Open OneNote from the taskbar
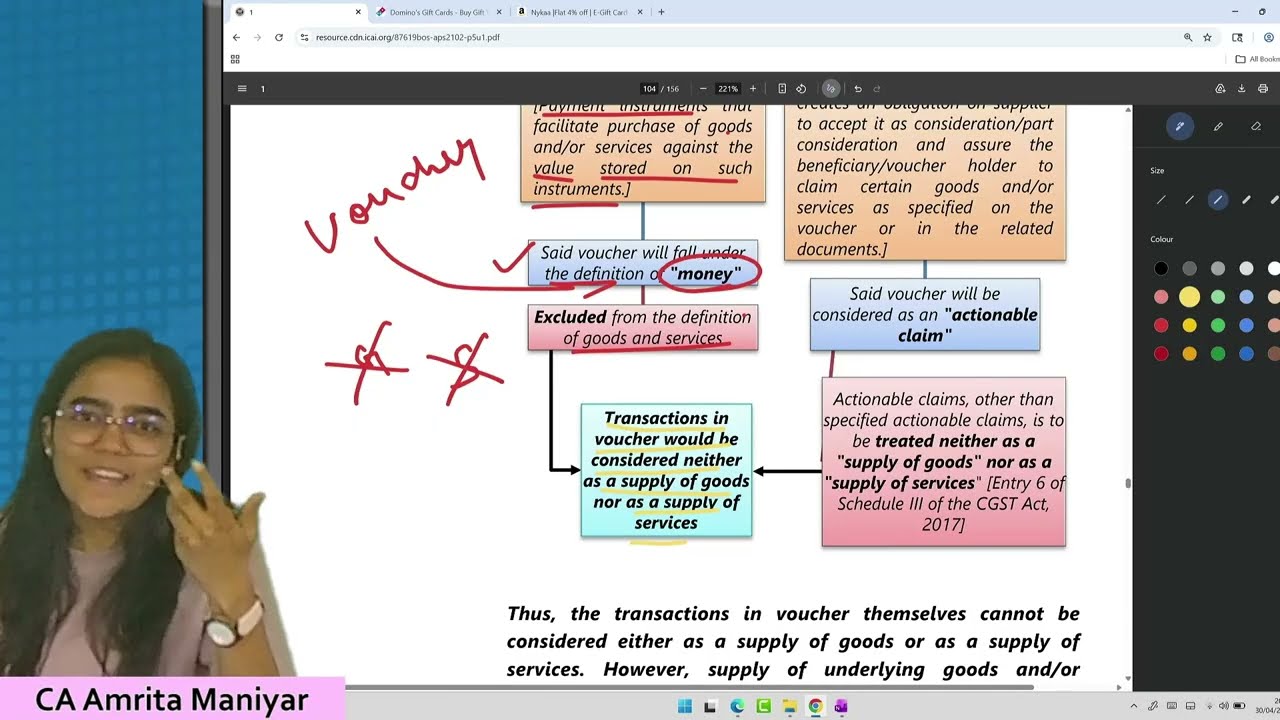This screenshot has width=1280, height=720. pos(841,706)
